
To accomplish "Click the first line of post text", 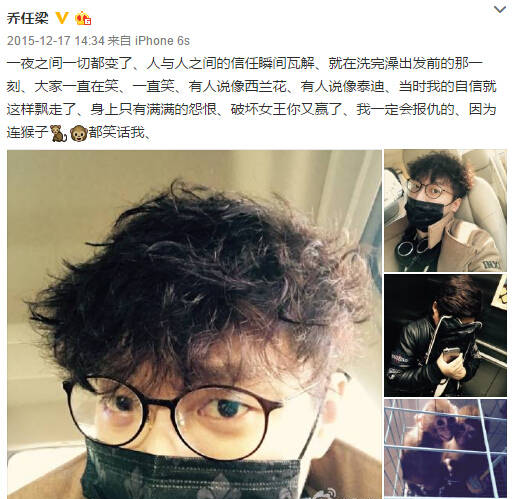I will click(245, 63).
